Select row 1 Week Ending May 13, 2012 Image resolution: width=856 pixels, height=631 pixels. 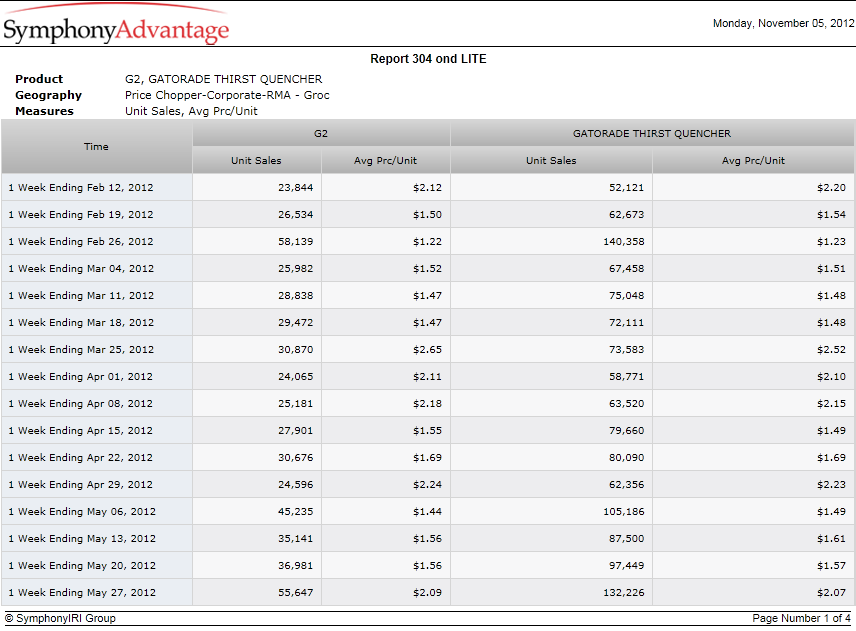428,539
